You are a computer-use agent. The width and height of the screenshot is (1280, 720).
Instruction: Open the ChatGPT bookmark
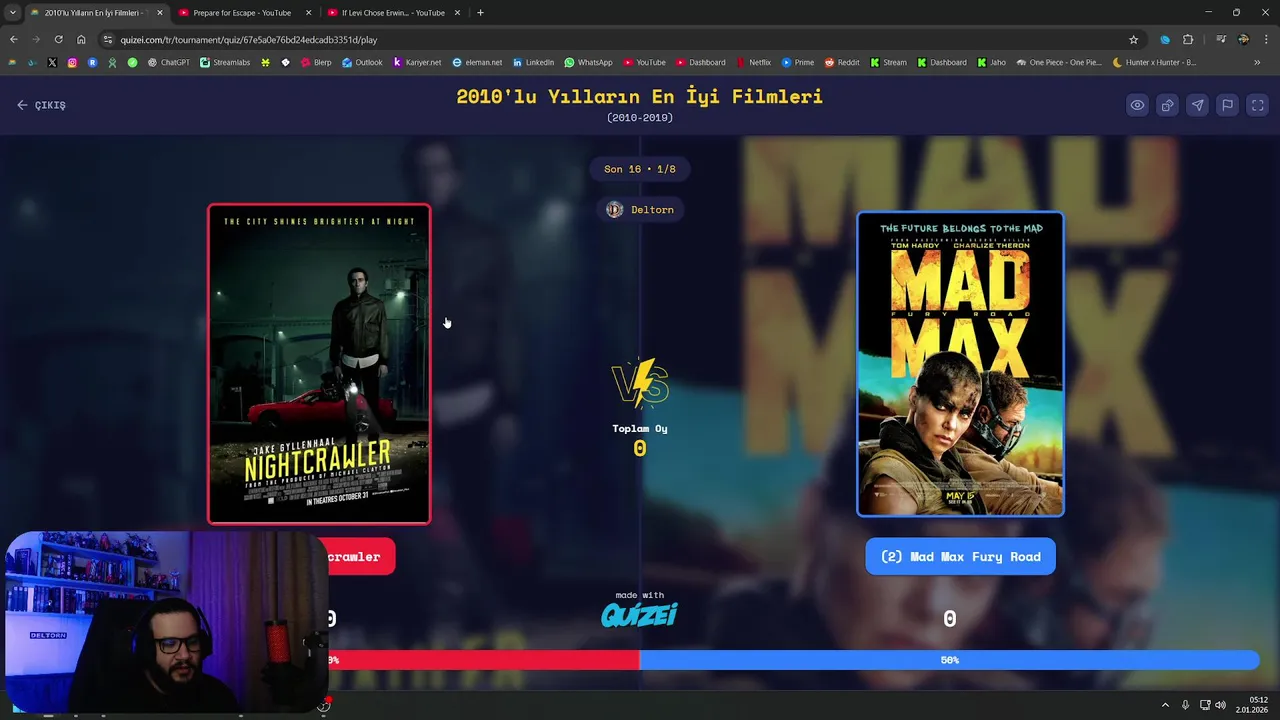[168, 62]
